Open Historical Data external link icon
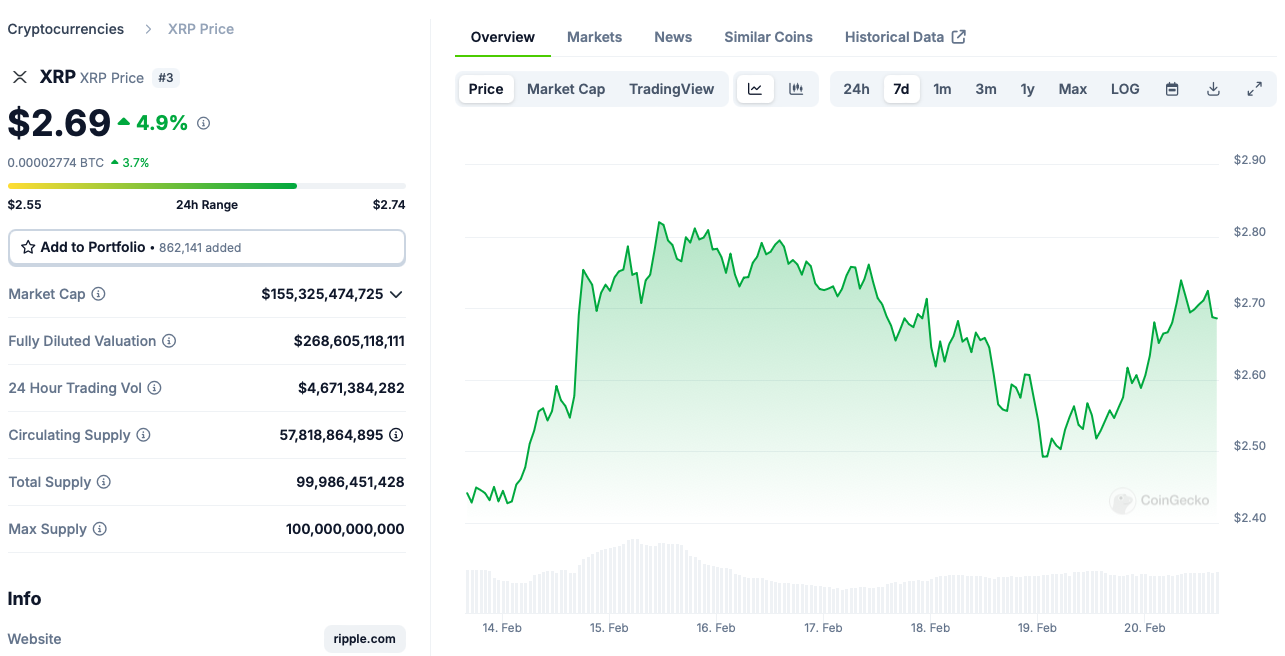Screen dimensions: 1285x656 pyautogui.click(x=958, y=36)
